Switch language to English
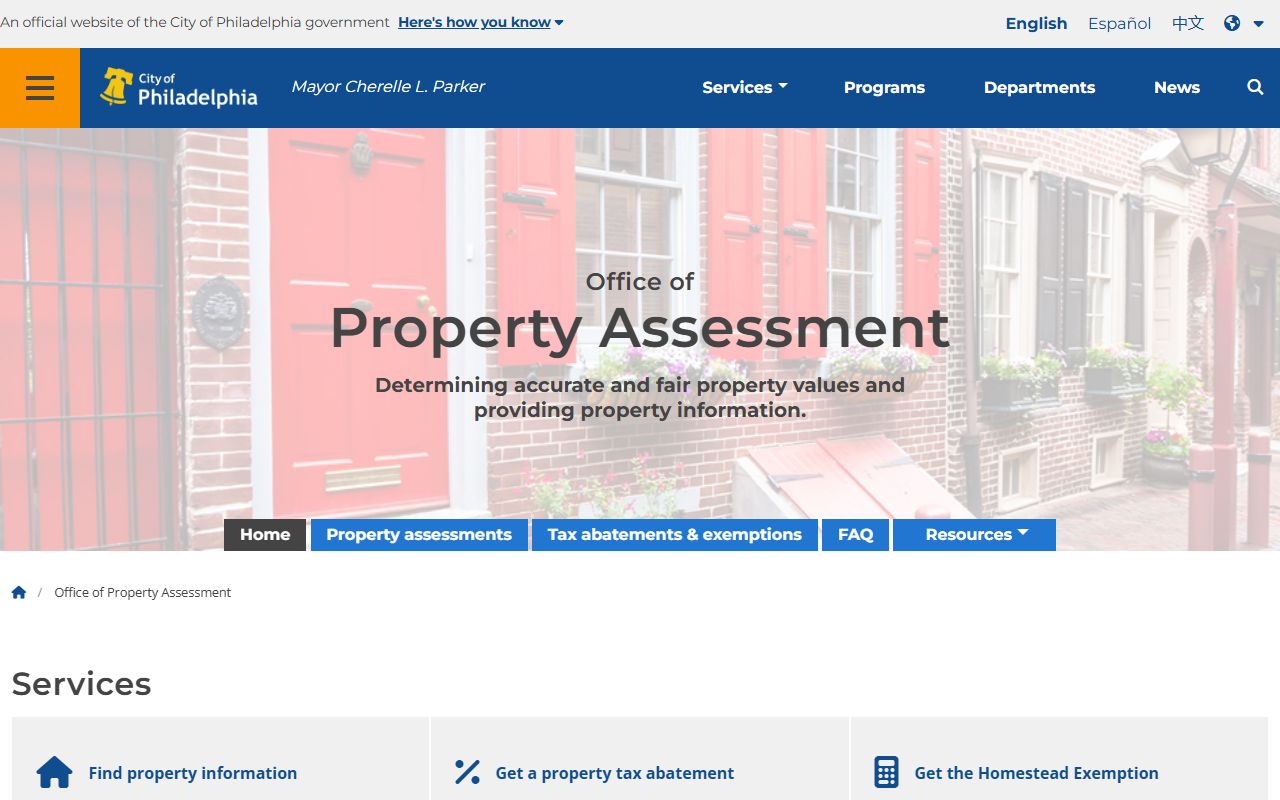Screen dimensions: 1280x800 (1036, 23)
